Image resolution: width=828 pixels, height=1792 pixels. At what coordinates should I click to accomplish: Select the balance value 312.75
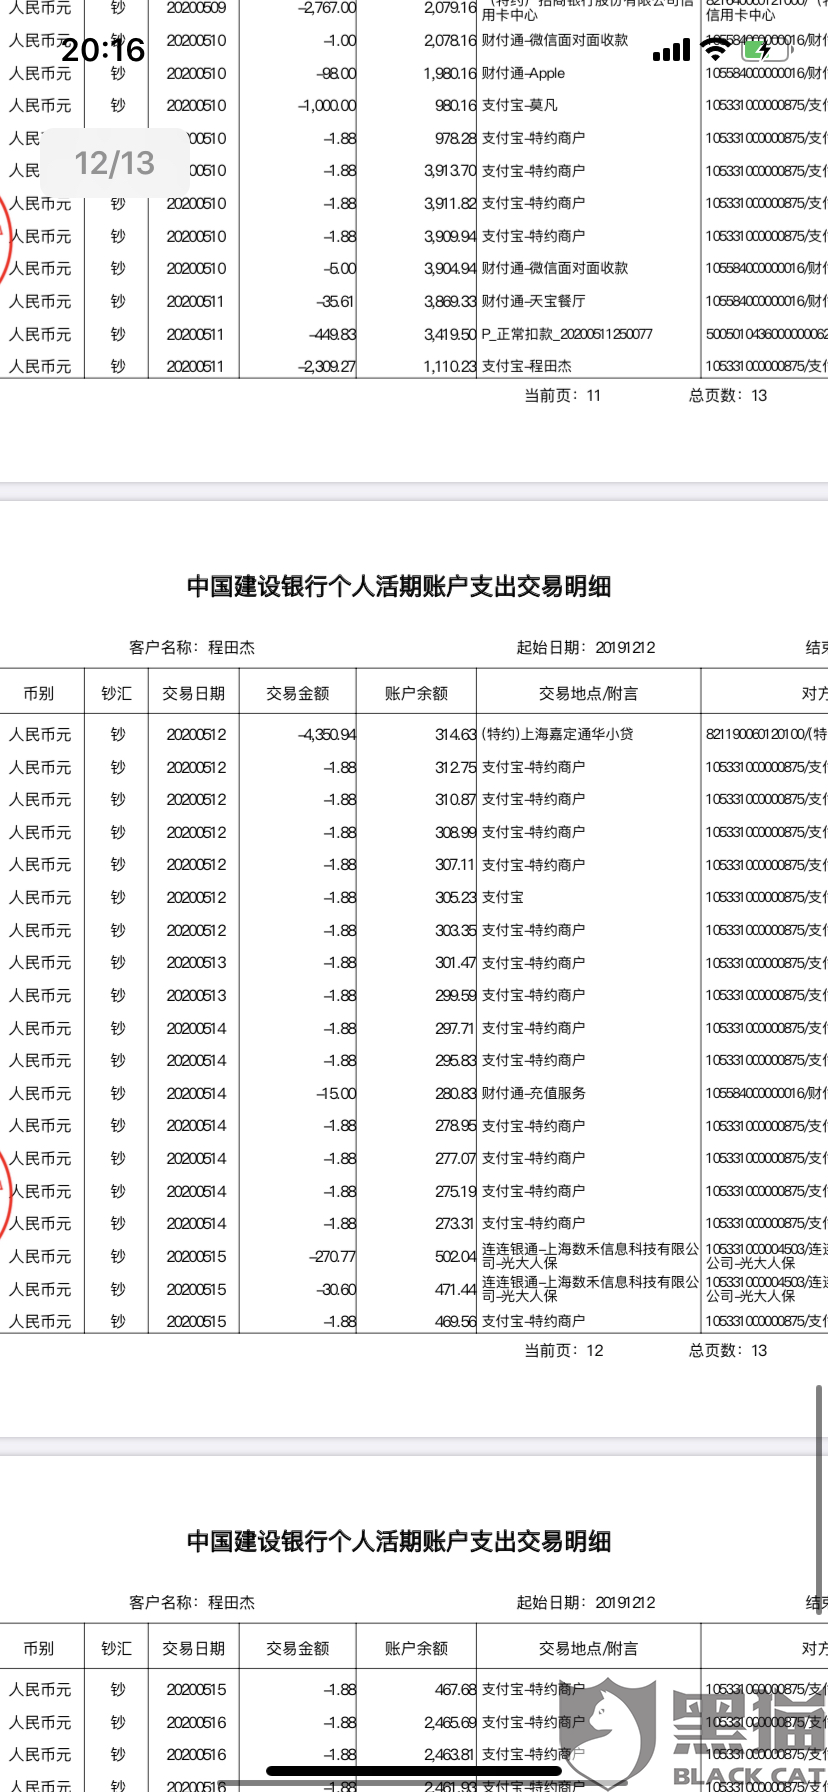pyautogui.click(x=456, y=768)
